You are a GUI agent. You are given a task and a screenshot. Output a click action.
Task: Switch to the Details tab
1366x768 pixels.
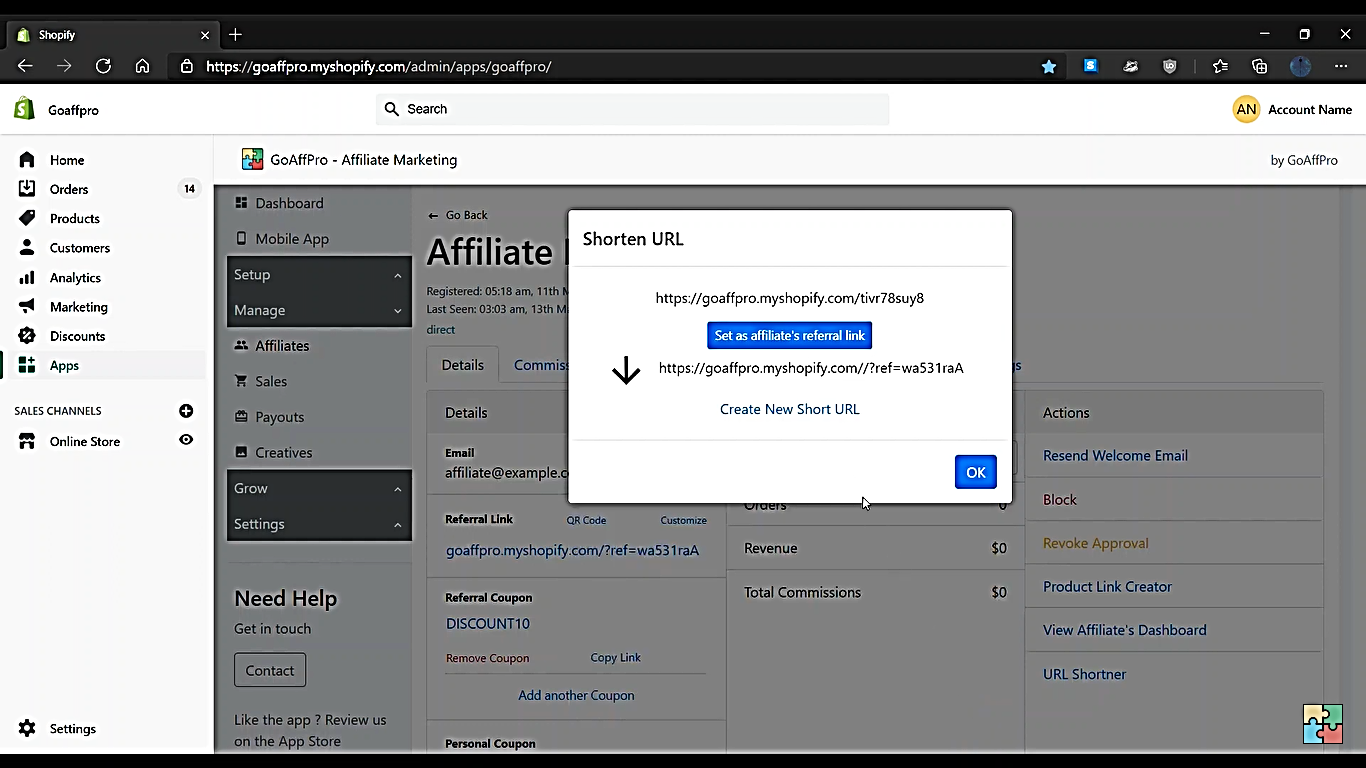coord(463,365)
